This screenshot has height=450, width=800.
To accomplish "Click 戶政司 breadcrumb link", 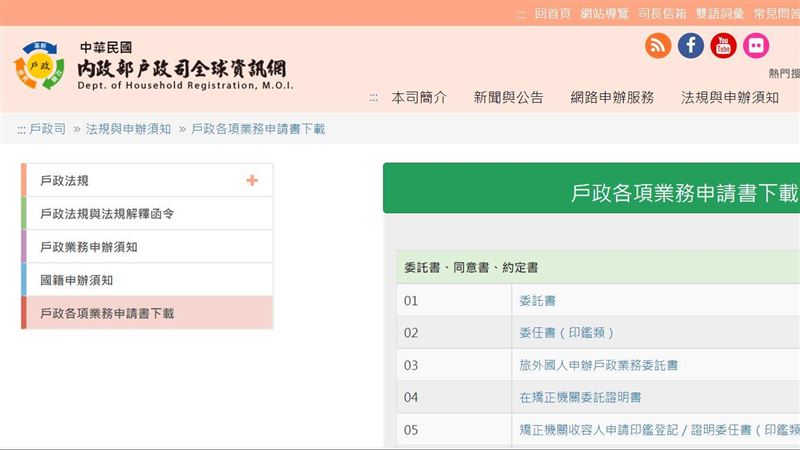I will pyautogui.click(x=47, y=129).
